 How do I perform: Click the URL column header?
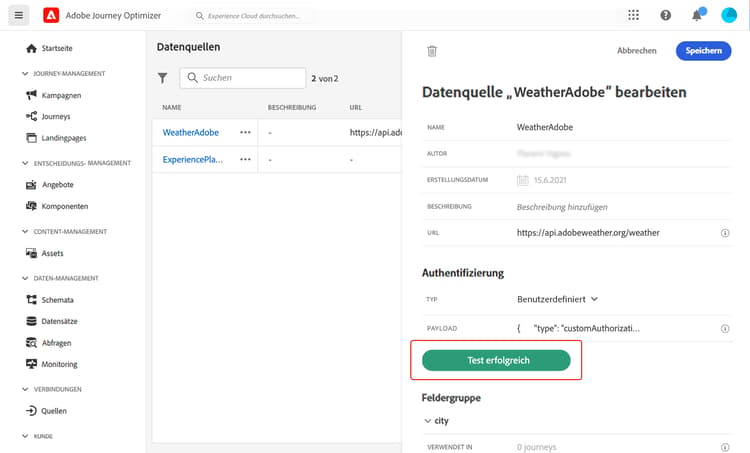[355, 108]
